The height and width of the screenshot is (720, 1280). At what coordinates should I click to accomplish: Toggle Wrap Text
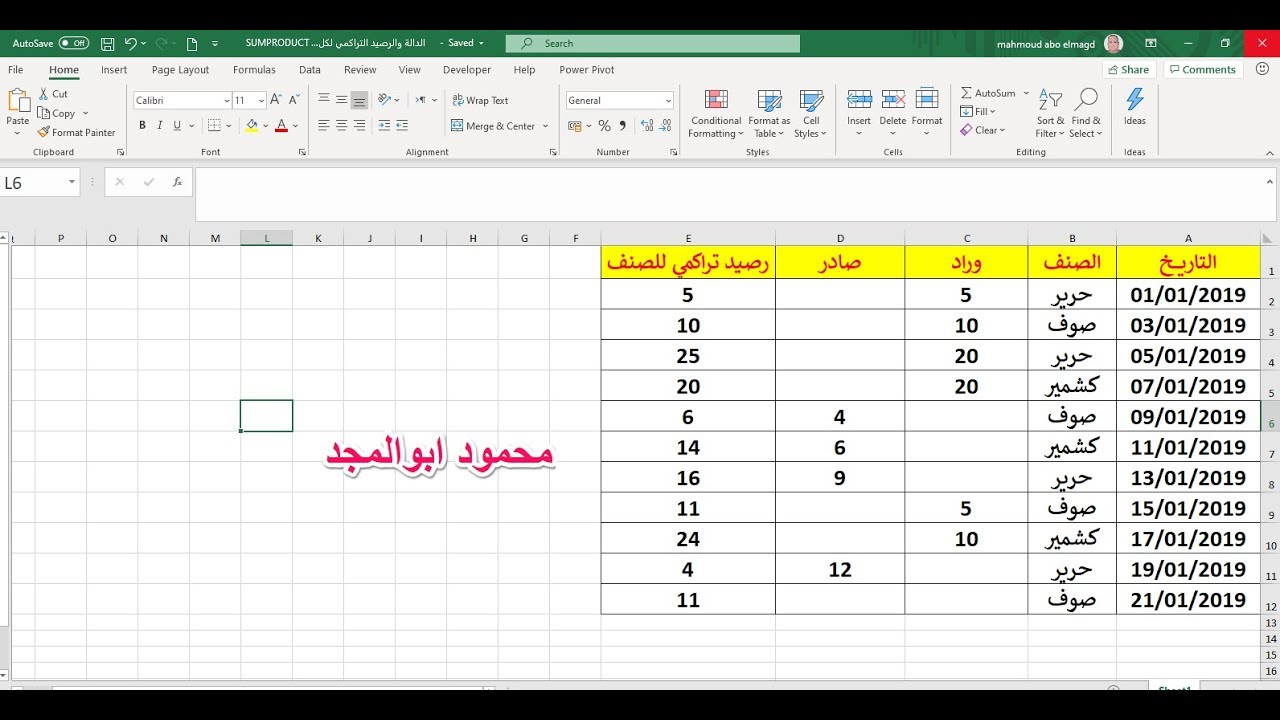coord(480,100)
